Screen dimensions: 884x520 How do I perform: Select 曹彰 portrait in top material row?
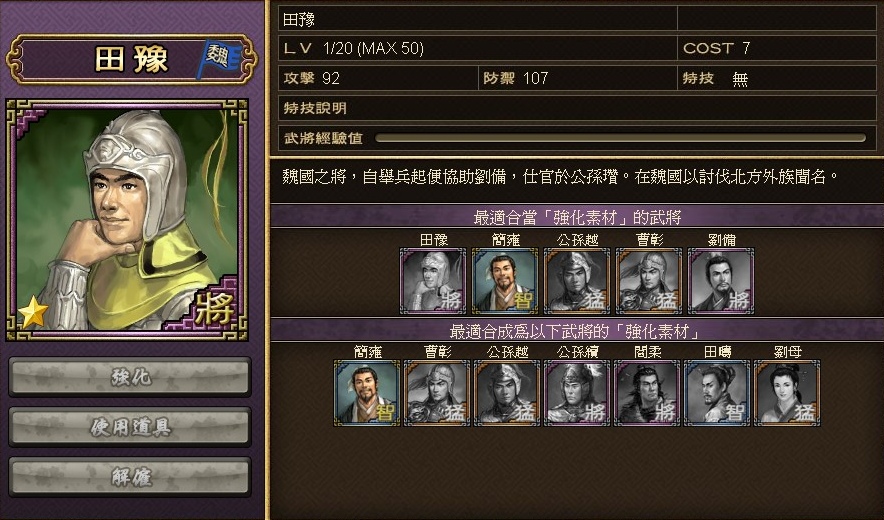click(649, 281)
